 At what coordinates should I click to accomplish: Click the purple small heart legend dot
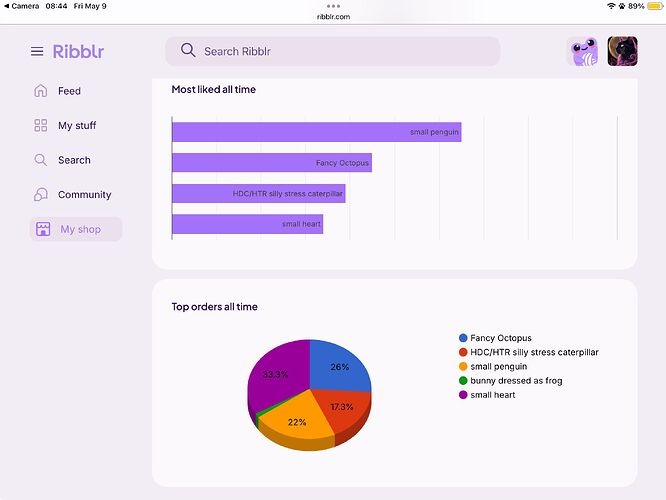(463, 395)
